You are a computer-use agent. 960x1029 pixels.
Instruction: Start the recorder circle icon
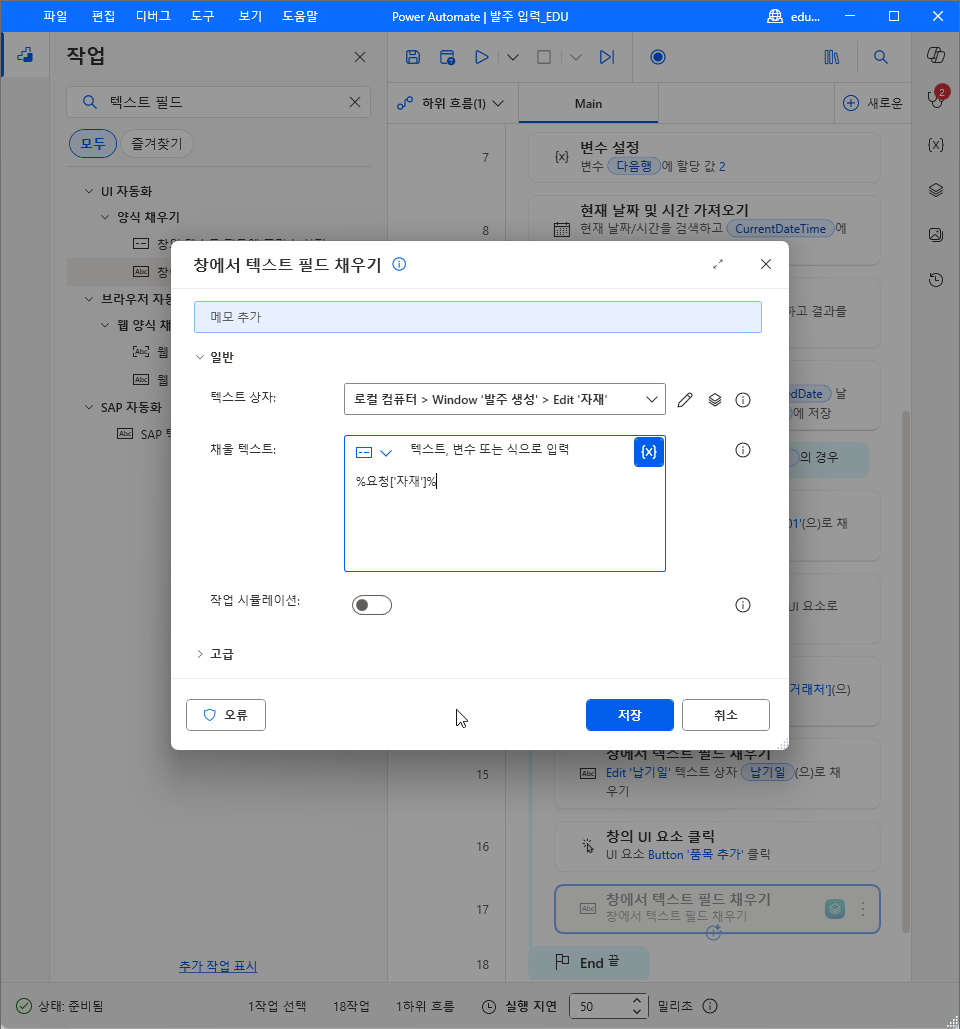[658, 57]
